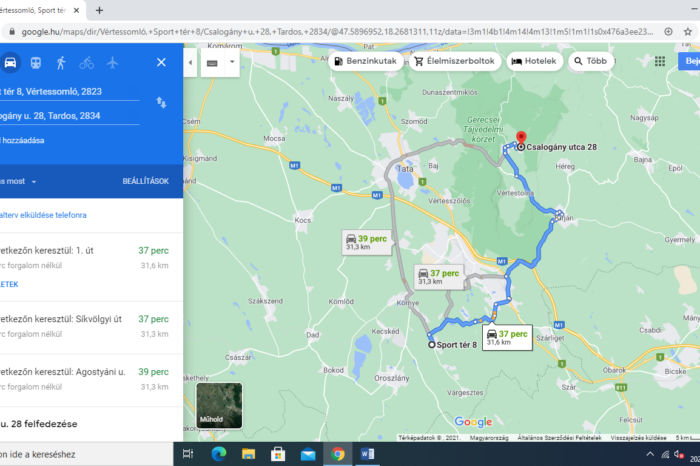Click the add-to-desktop install icon in address bar

668,32
